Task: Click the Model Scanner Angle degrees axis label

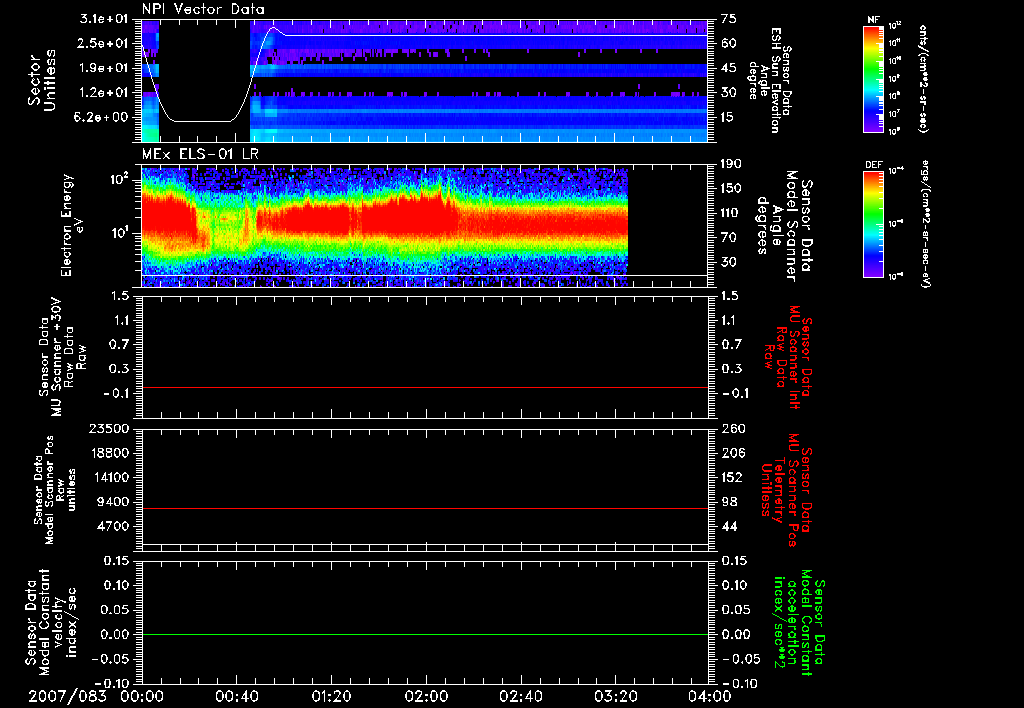Action: [784, 226]
